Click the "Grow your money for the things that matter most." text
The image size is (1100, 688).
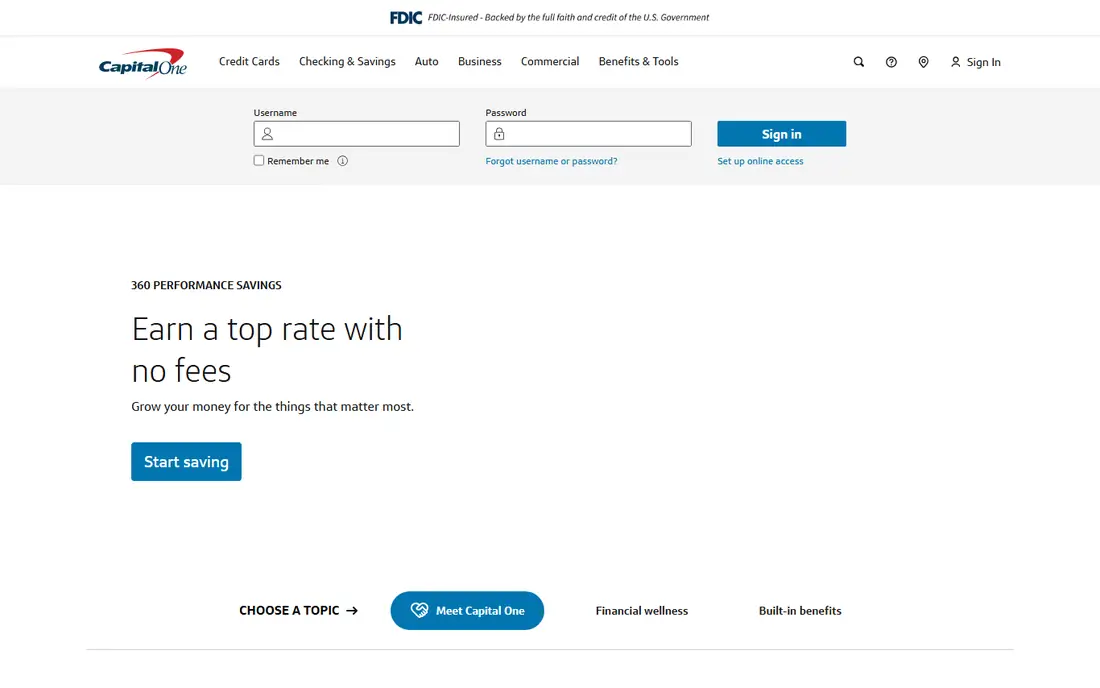[272, 407]
